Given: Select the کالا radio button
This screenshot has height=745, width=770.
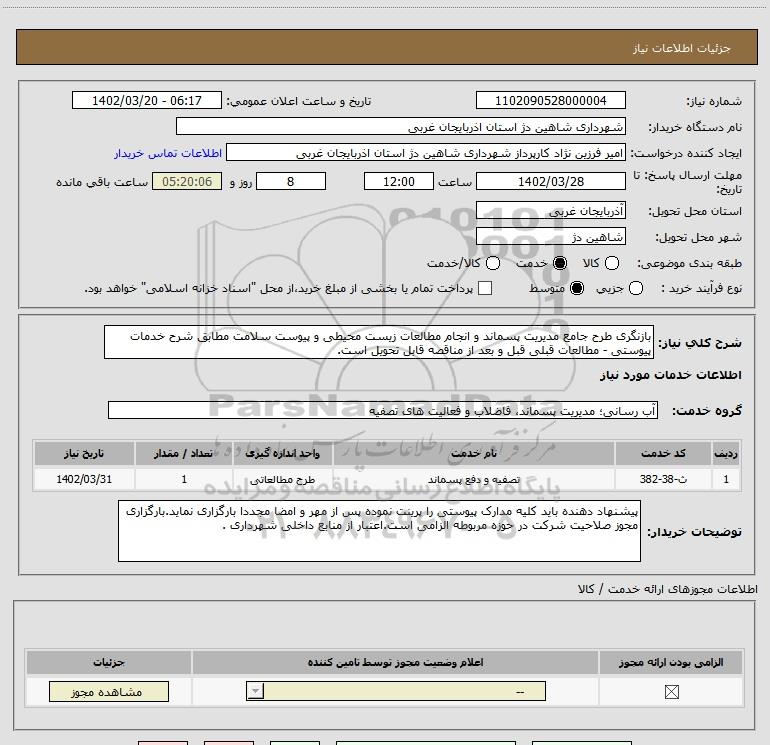Looking at the screenshot, I should coord(611,263).
